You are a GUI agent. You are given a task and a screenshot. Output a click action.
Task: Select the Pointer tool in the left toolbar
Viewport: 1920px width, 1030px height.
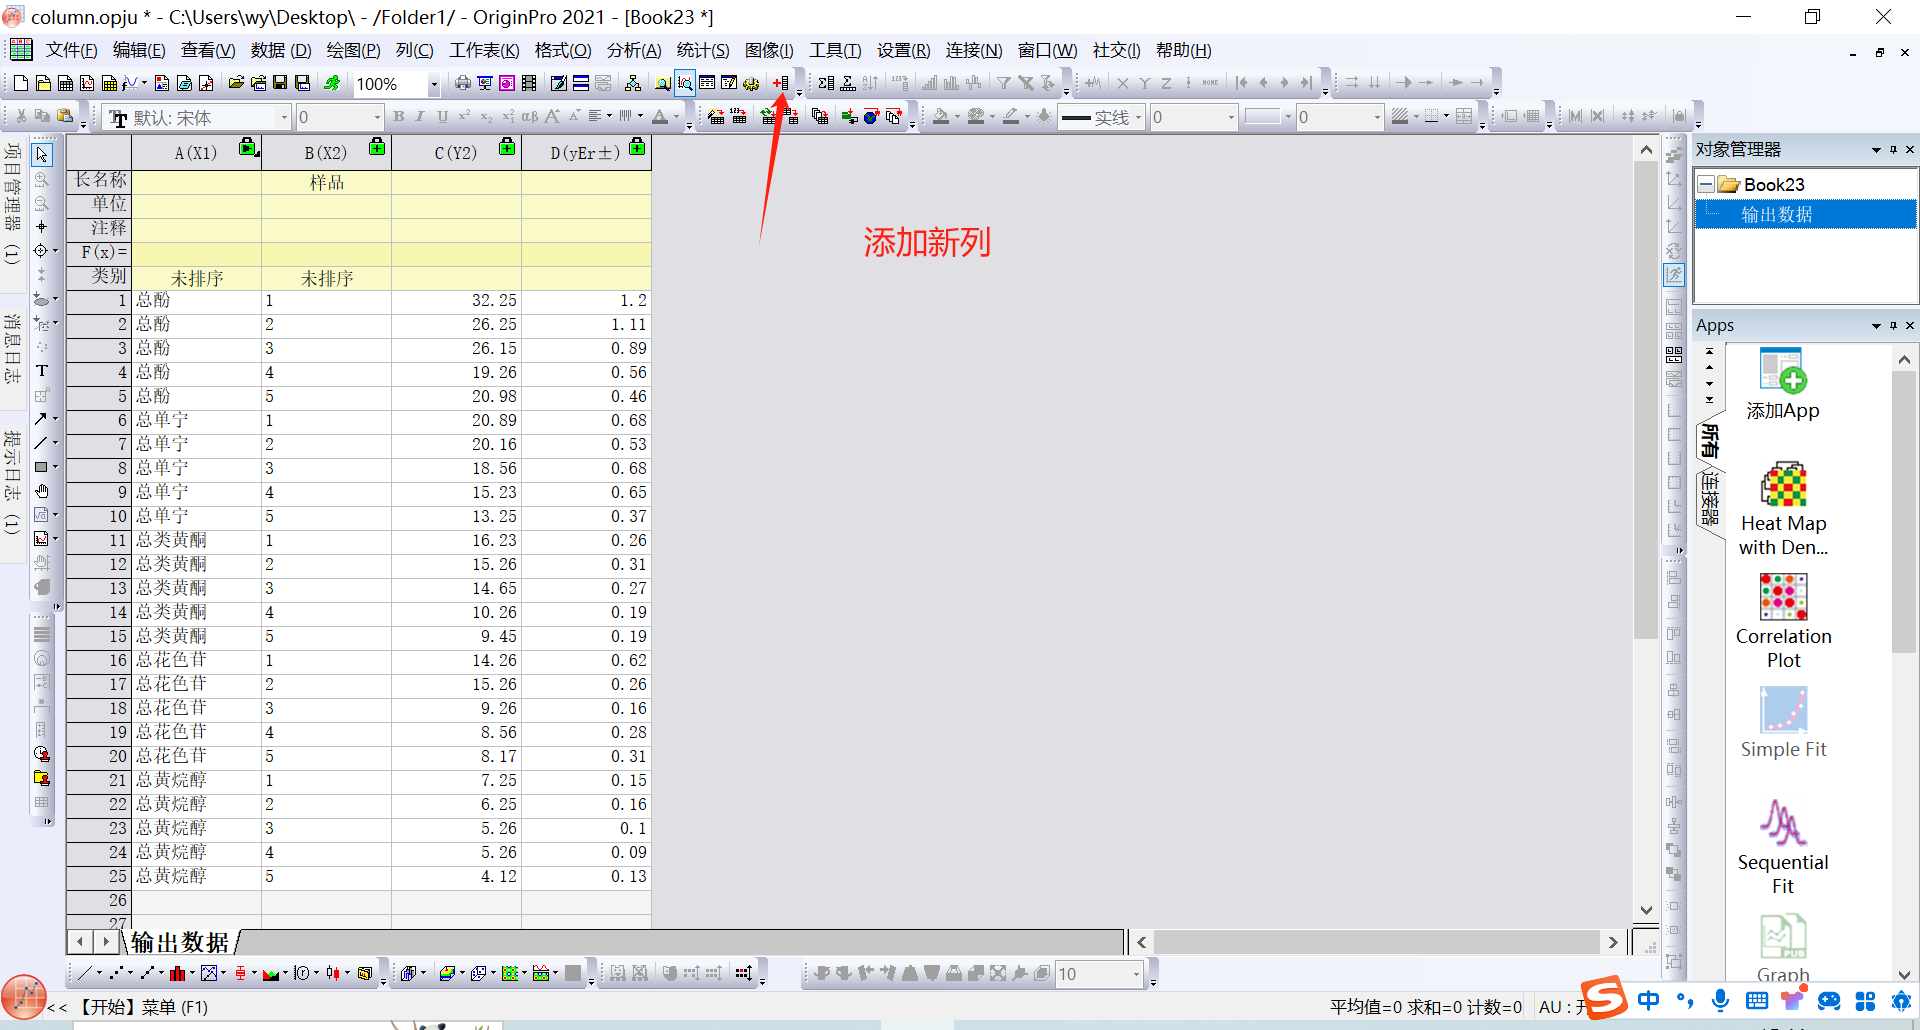point(42,155)
